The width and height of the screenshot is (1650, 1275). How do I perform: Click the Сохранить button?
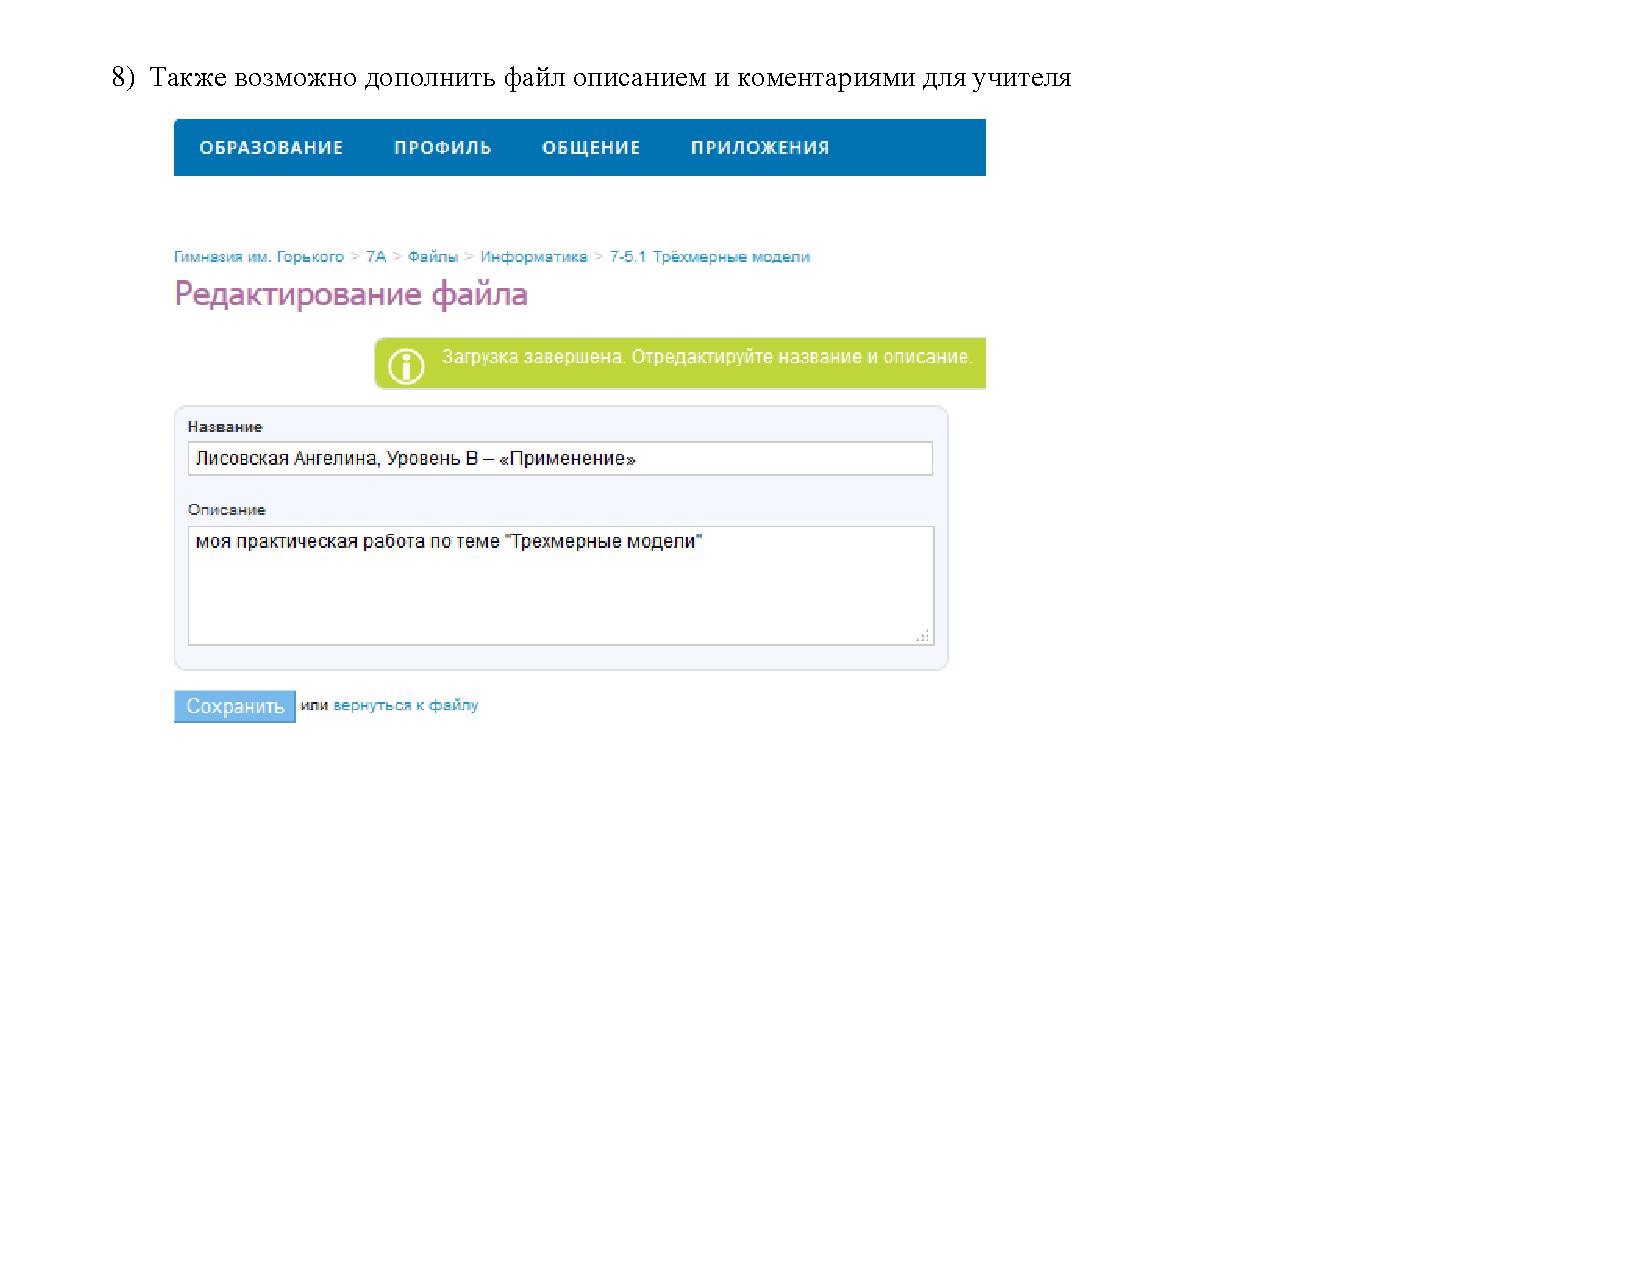pyautogui.click(x=235, y=706)
